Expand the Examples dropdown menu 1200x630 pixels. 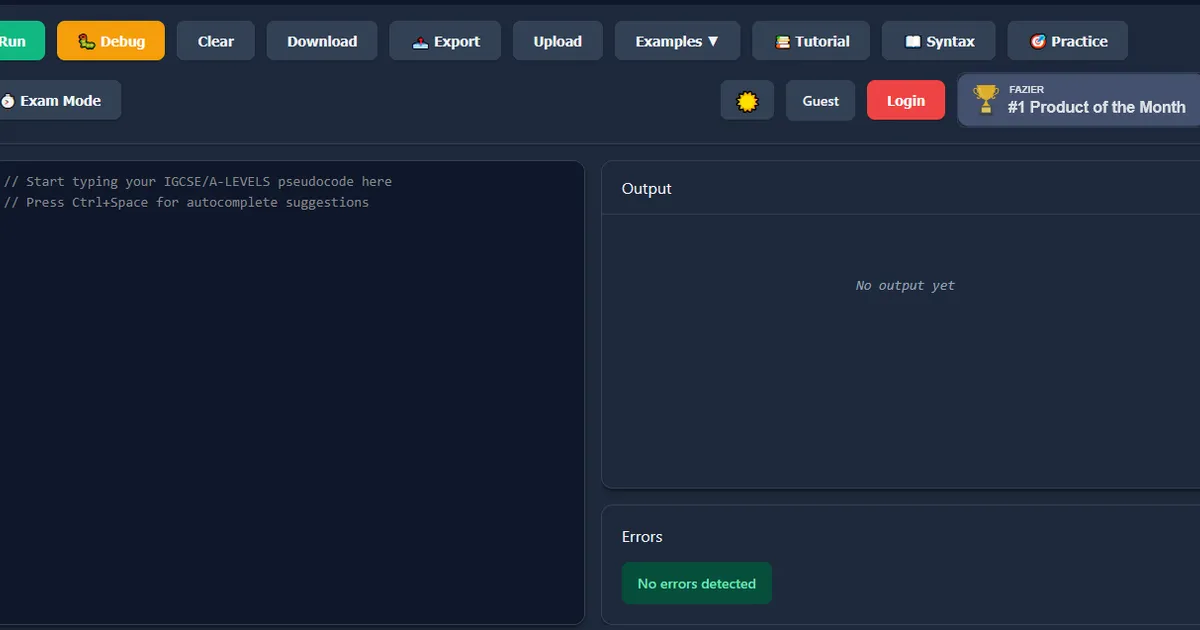coord(677,41)
